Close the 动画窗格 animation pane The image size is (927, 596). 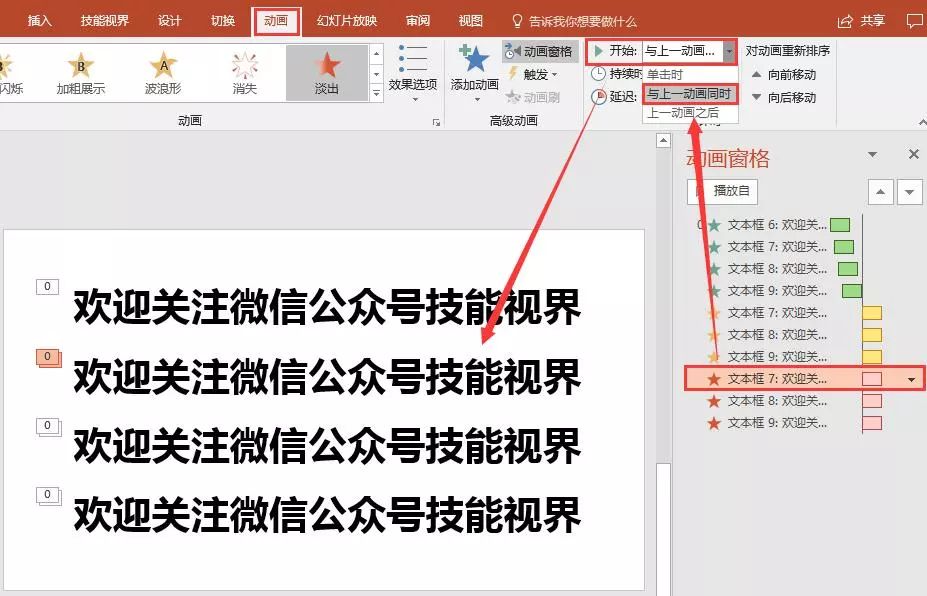pos(913,154)
